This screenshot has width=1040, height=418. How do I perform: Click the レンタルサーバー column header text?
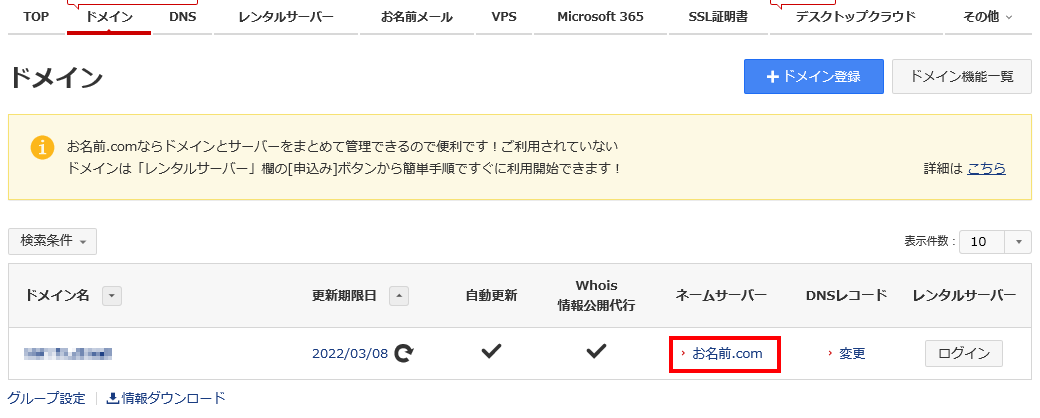coord(964,296)
